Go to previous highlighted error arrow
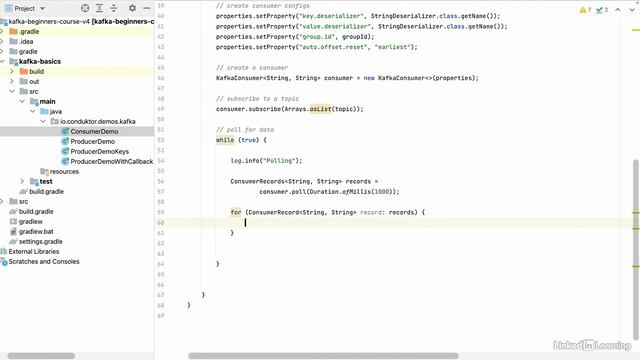Image resolution: width=640 pixels, height=360 pixels. tap(618, 10)
